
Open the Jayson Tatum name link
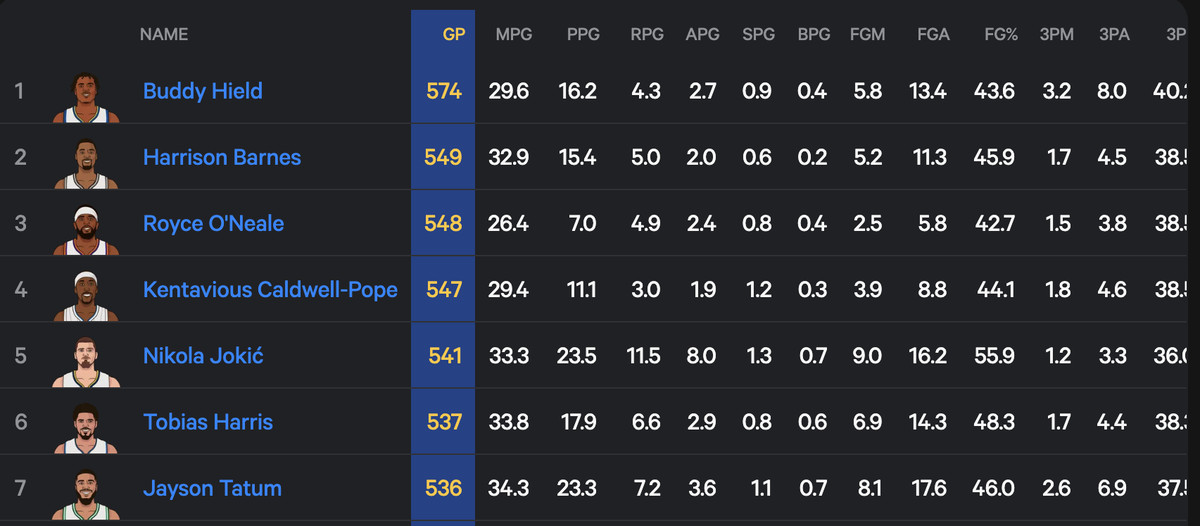tap(212, 488)
